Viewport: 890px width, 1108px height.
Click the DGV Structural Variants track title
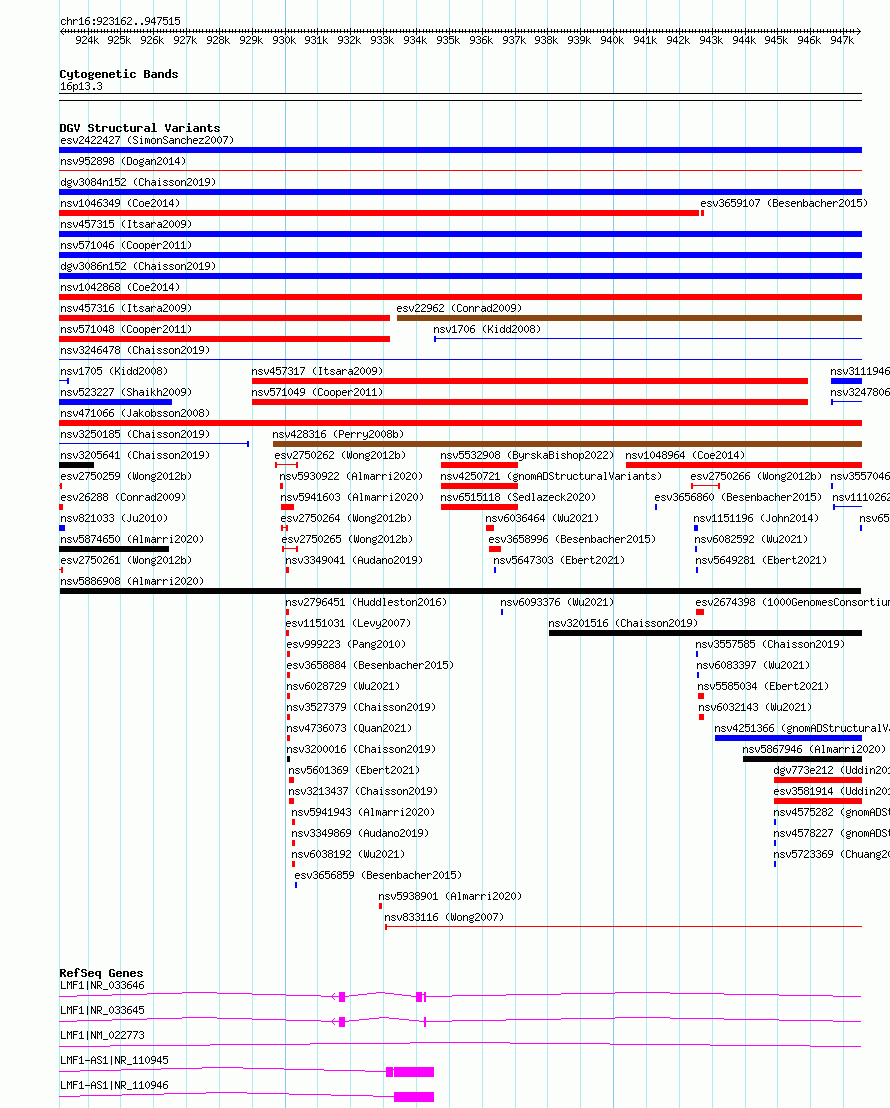140,128
